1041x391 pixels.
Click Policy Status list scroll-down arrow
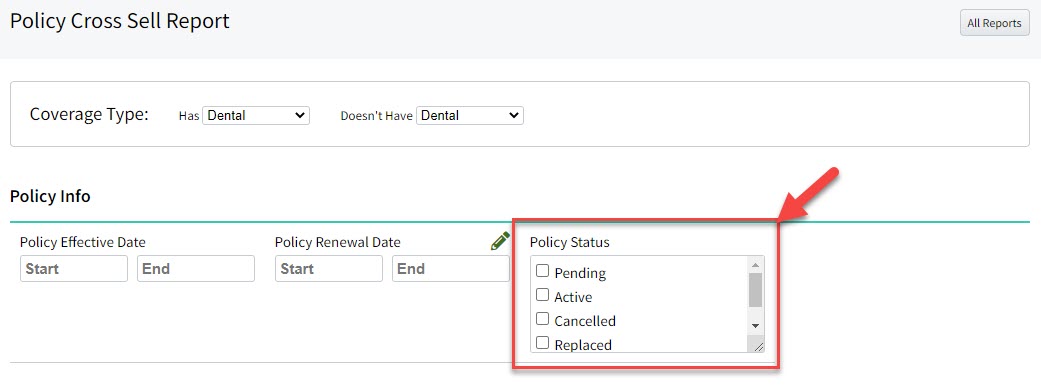tap(755, 326)
